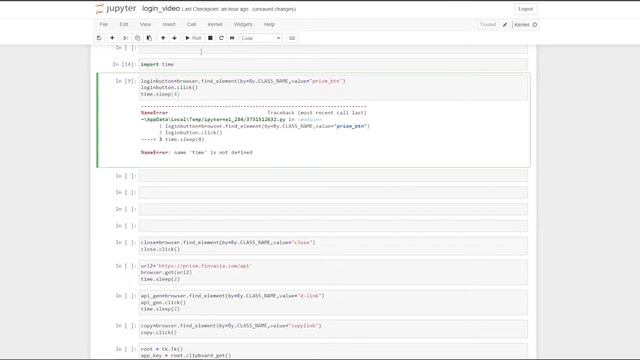Open the cell type Code dropdown

260,38
